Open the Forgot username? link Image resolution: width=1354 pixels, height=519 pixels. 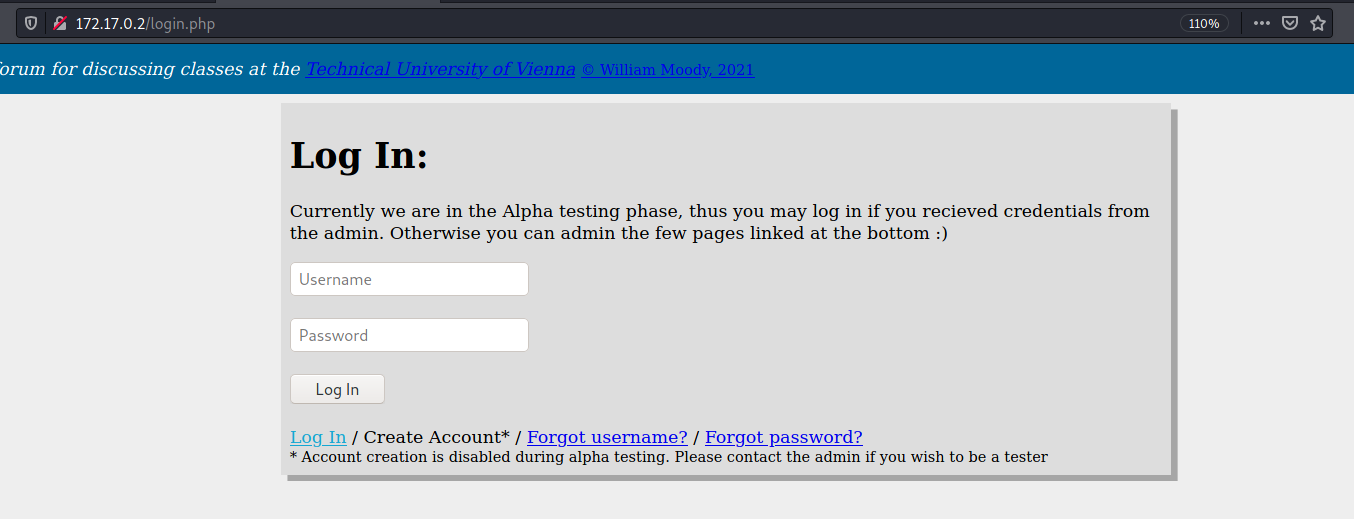(x=607, y=437)
